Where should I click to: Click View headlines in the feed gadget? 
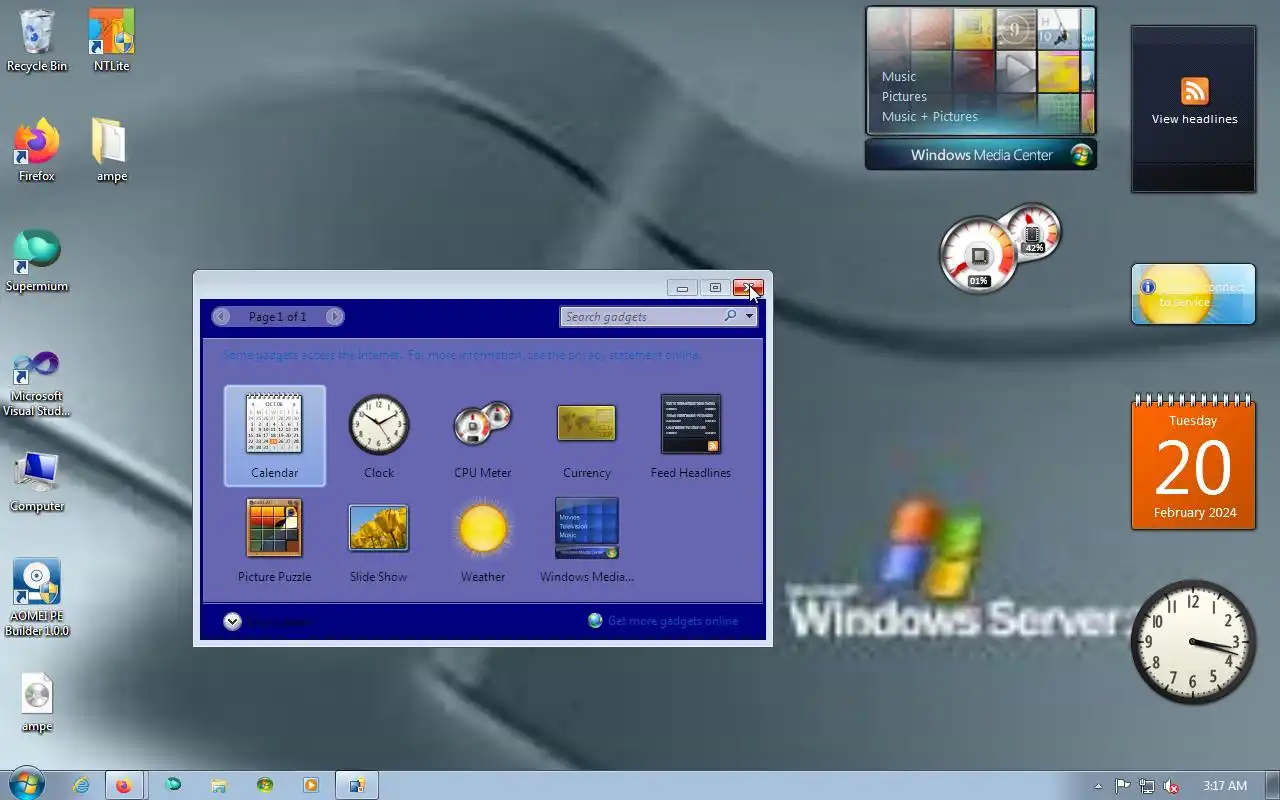[1194, 119]
